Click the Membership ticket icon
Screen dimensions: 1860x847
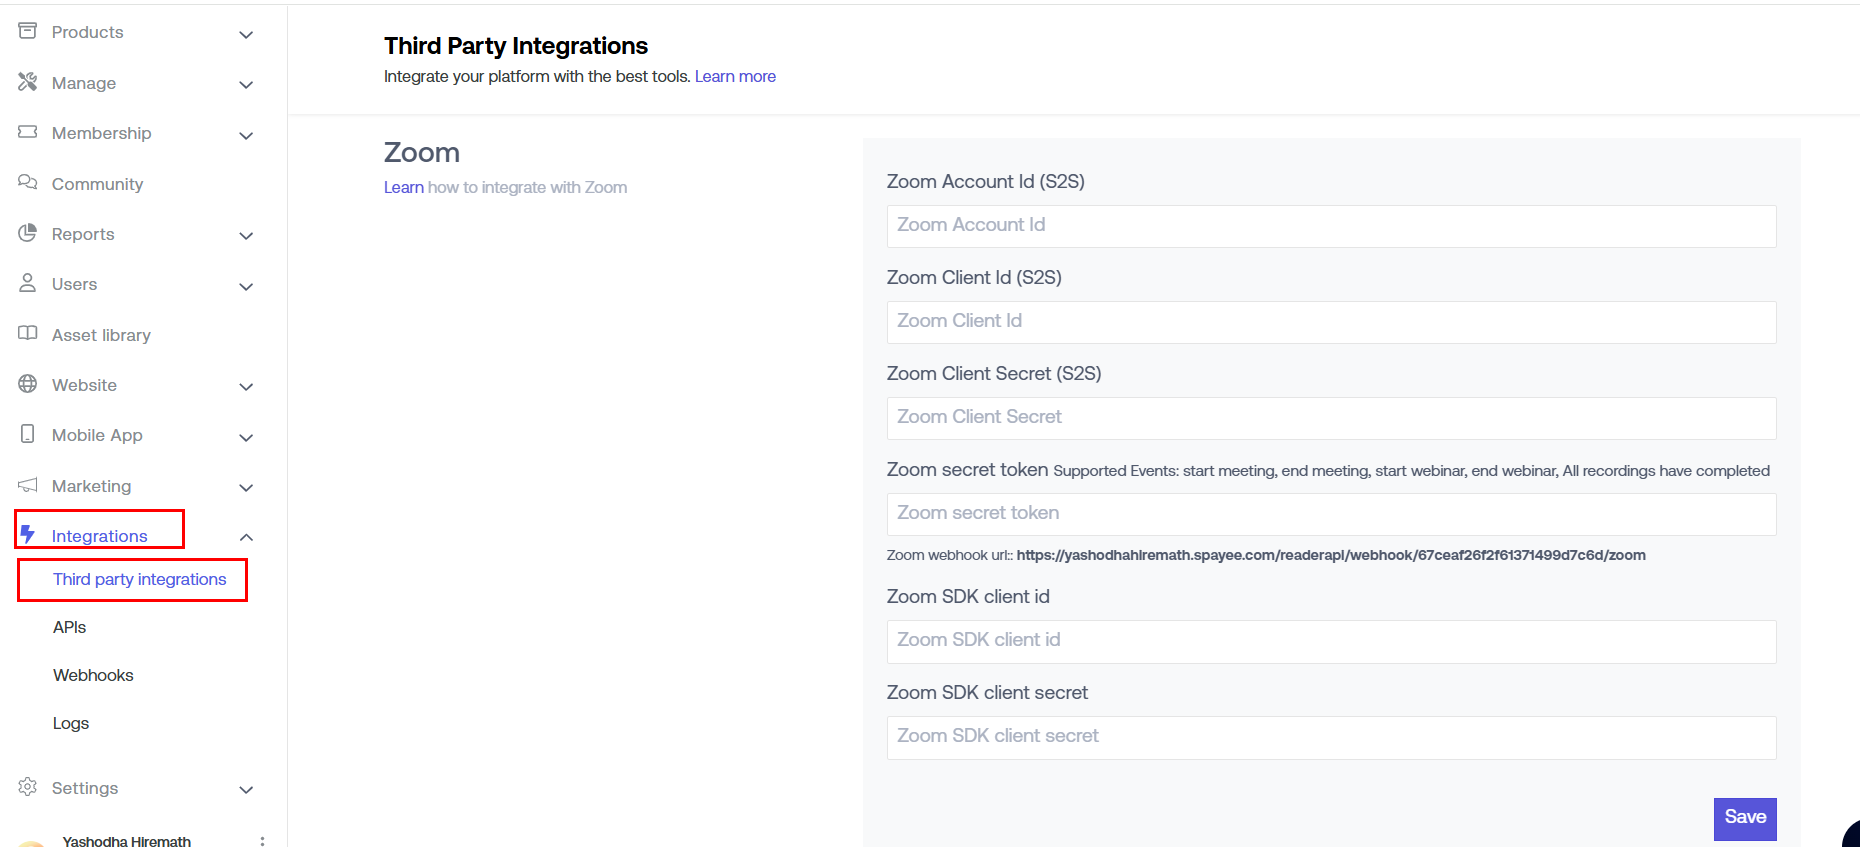click(x=28, y=132)
